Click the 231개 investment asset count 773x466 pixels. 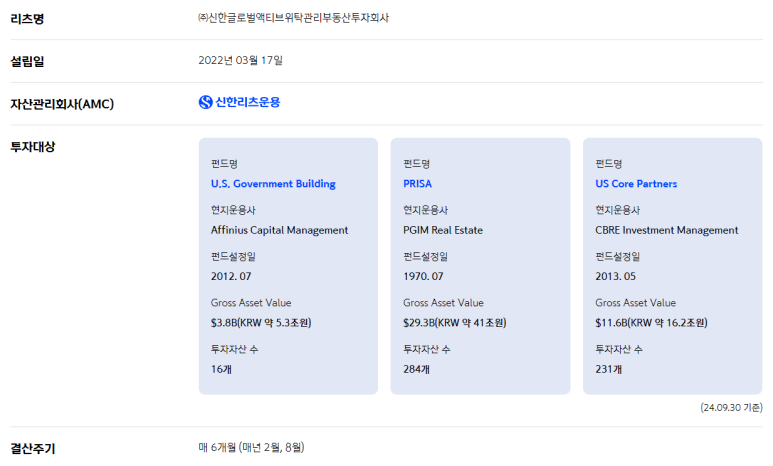[x=608, y=369]
